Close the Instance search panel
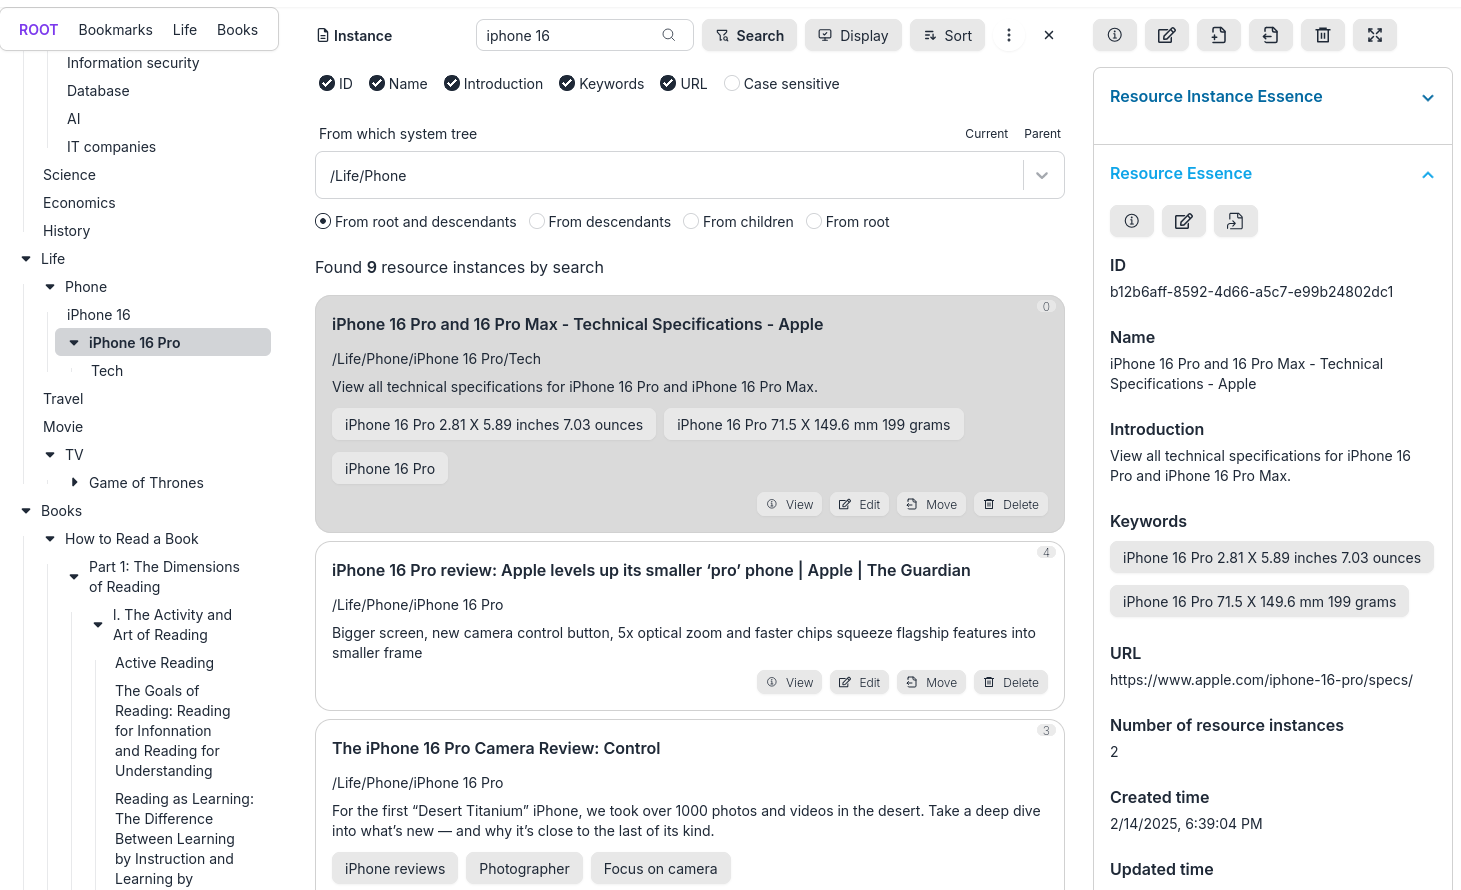 click(x=1048, y=35)
